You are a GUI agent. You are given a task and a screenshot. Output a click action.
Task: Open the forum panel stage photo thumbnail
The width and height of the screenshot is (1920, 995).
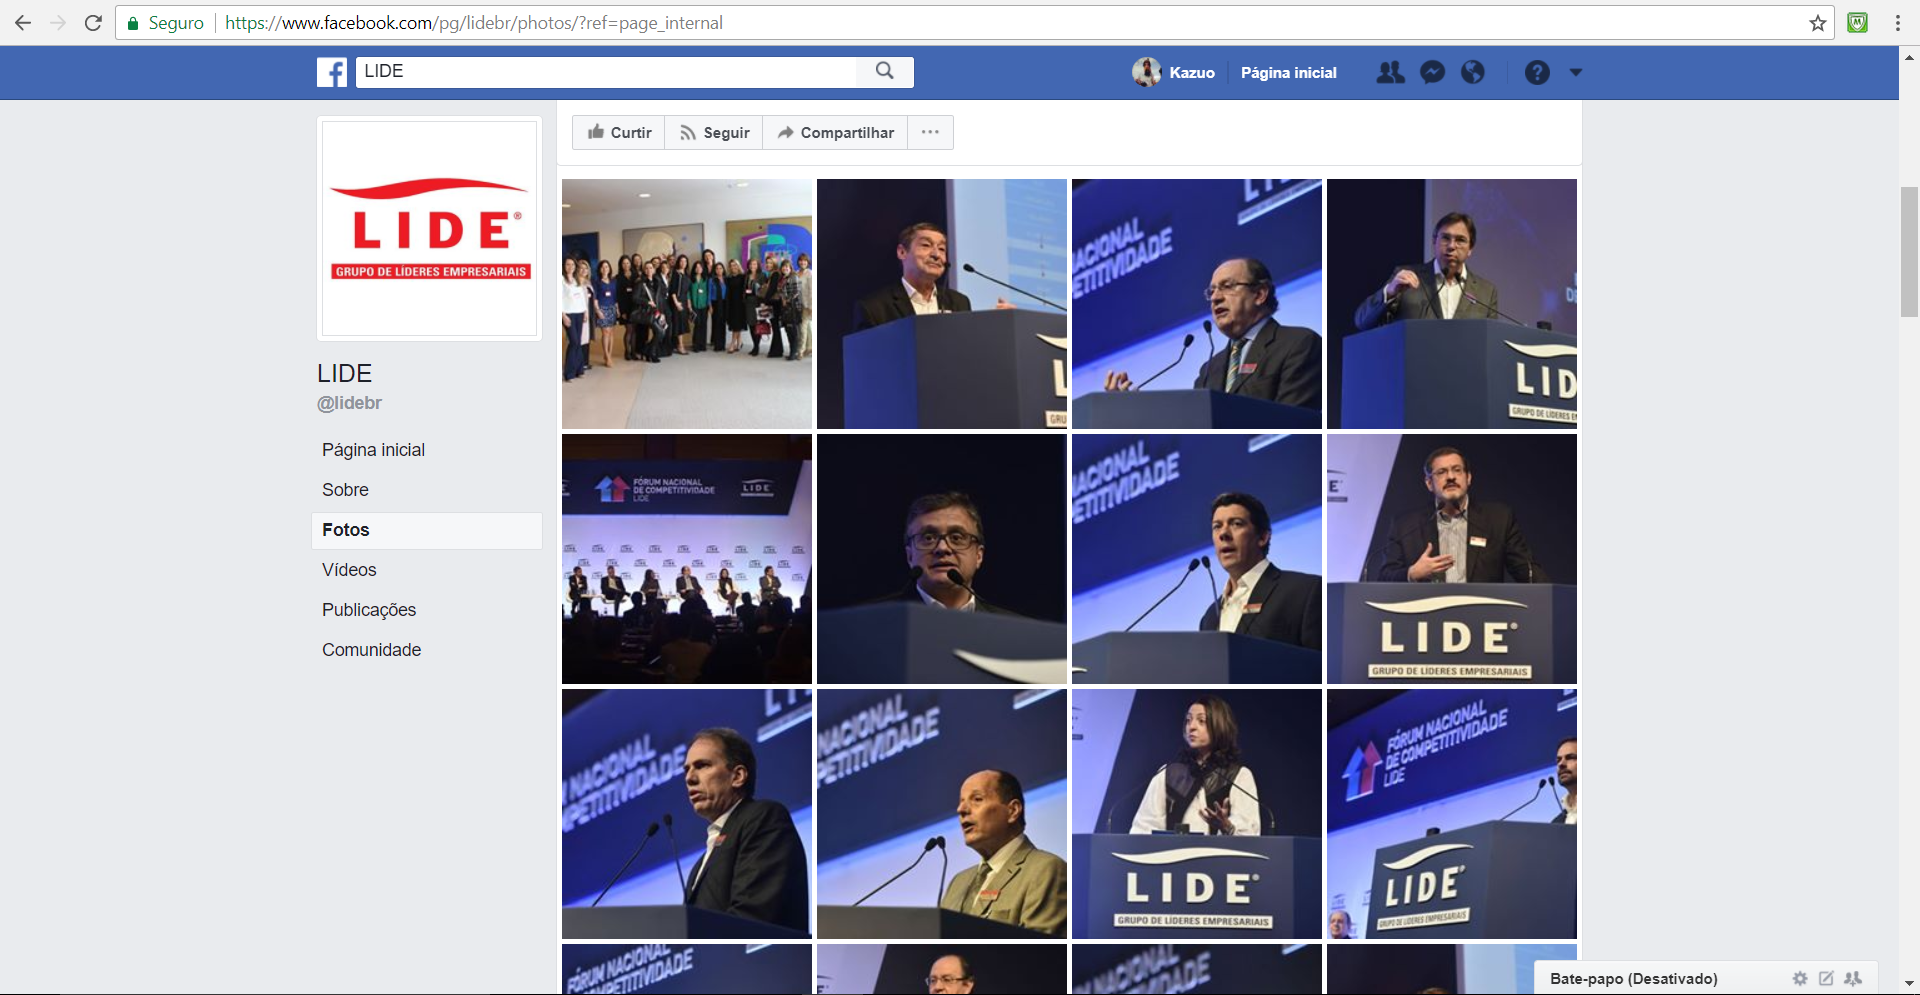[687, 559]
